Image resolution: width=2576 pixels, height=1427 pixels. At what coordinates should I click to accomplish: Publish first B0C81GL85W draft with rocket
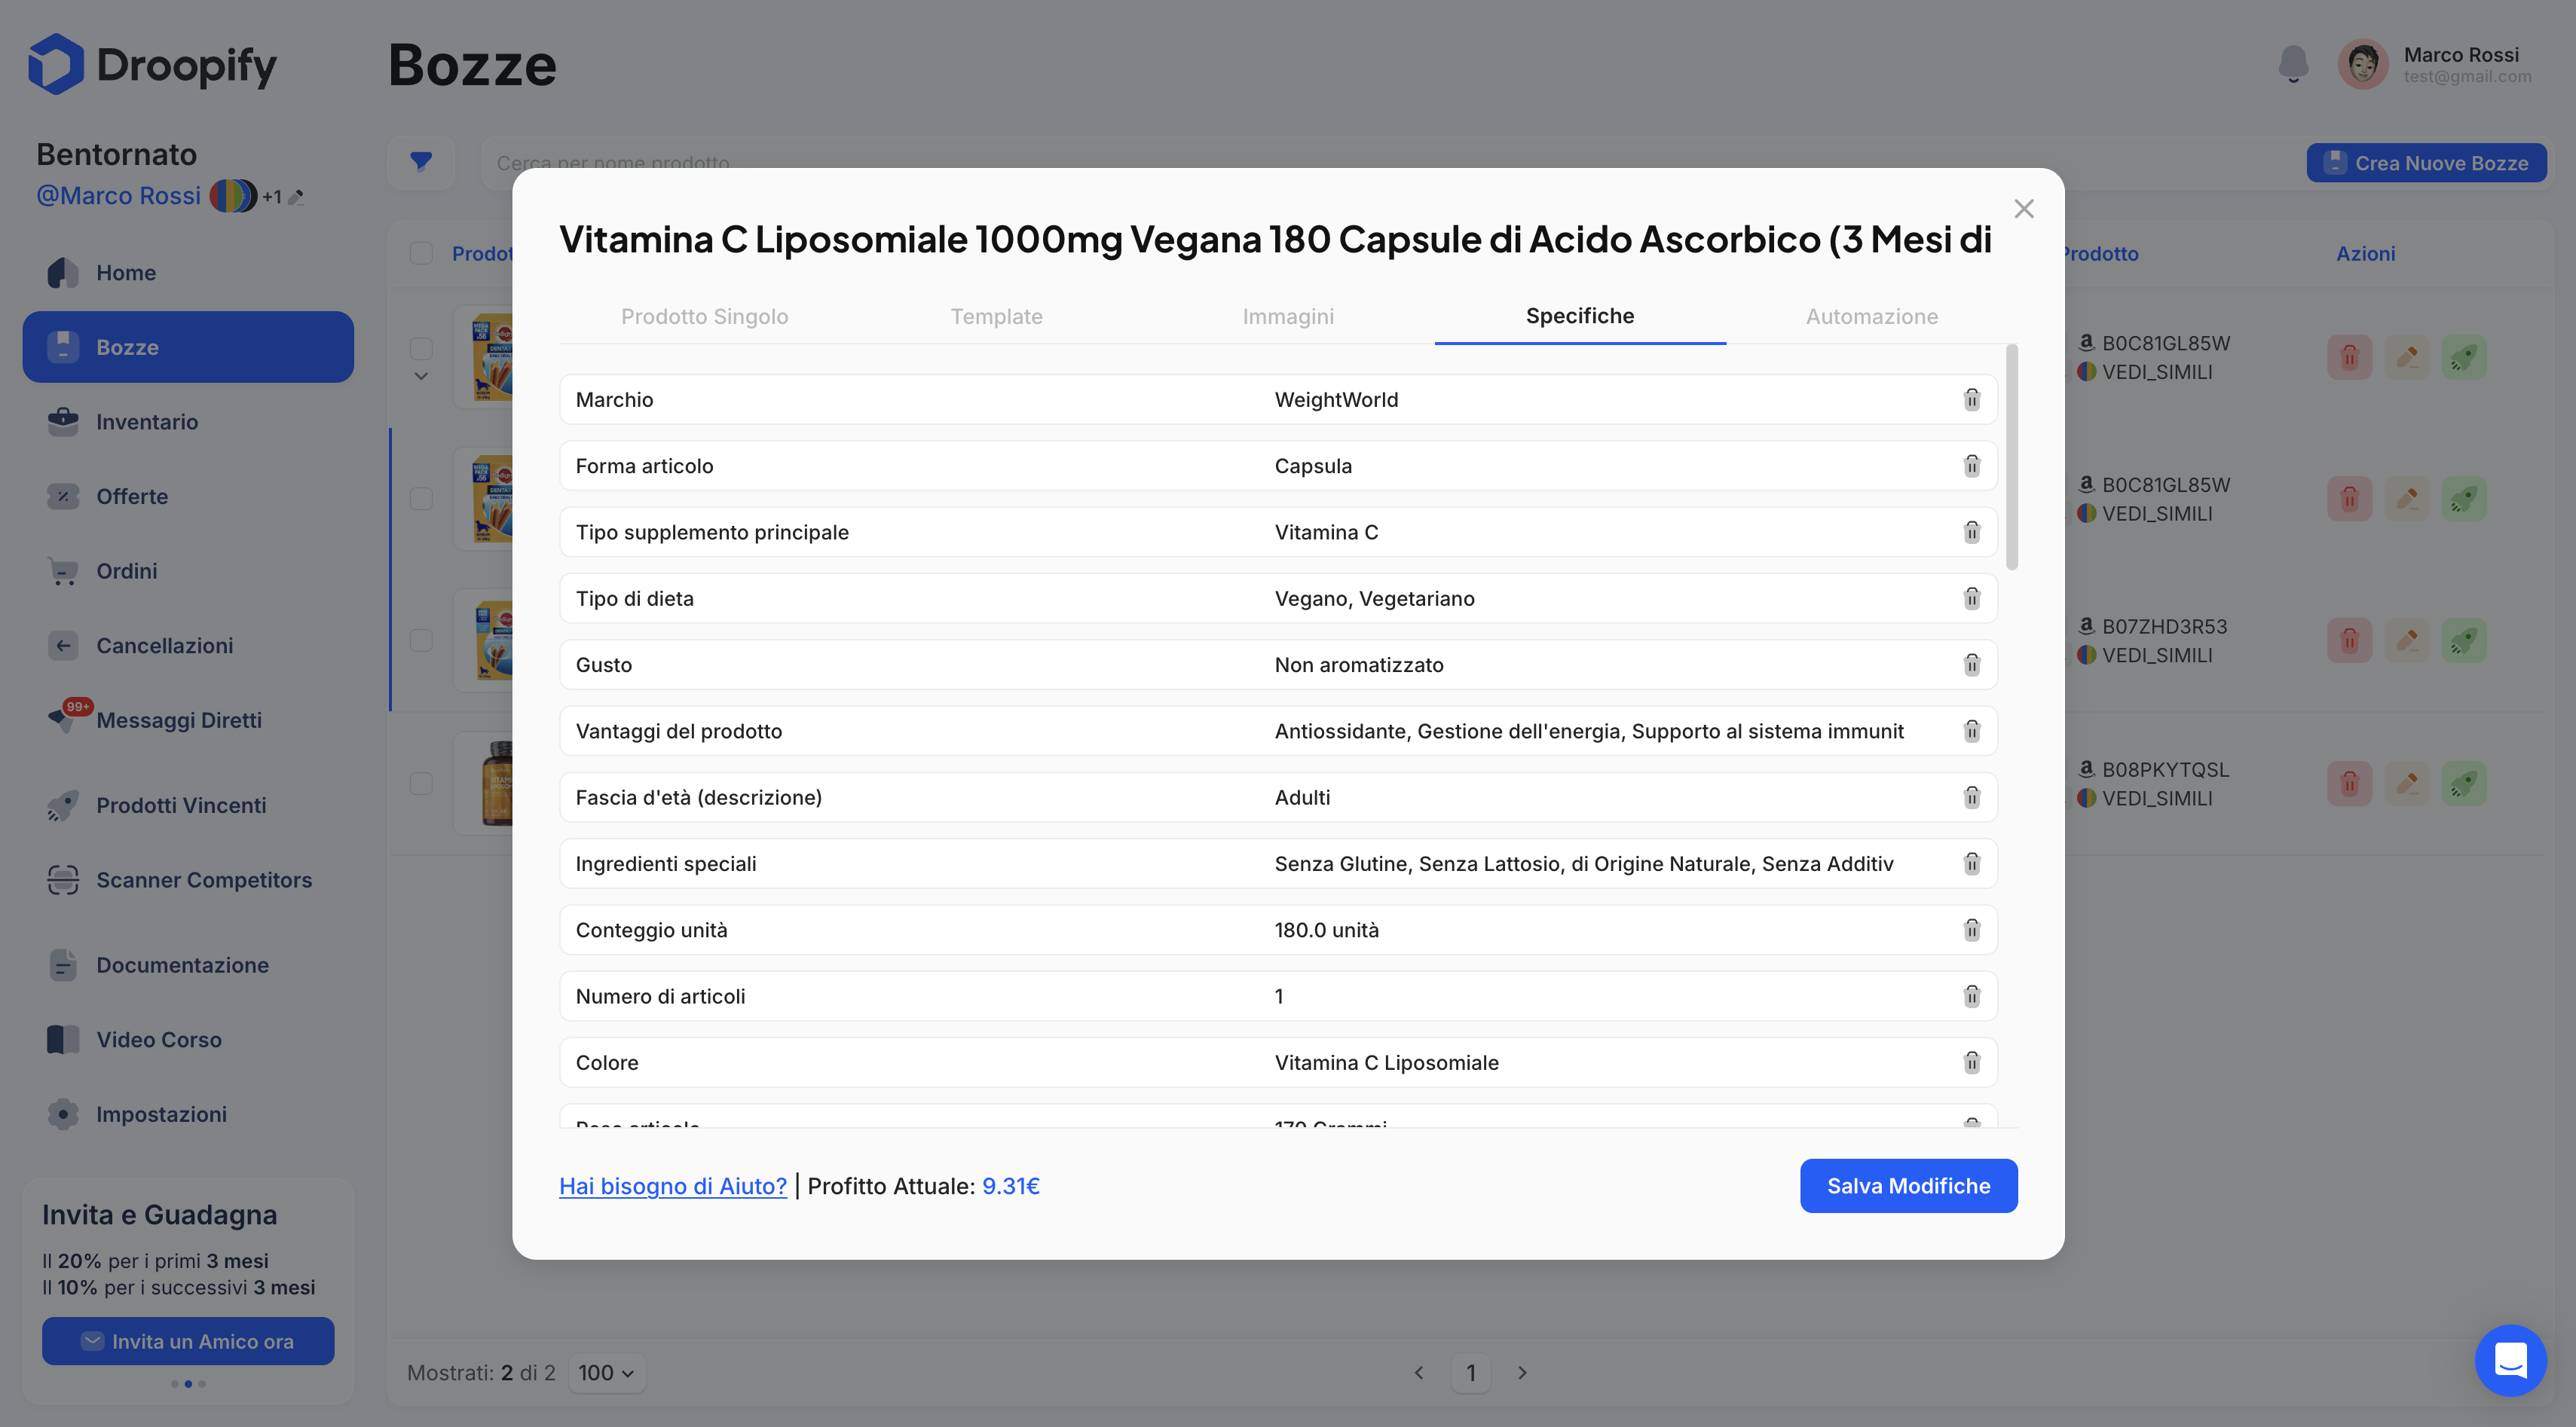(x=2464, y=357)
